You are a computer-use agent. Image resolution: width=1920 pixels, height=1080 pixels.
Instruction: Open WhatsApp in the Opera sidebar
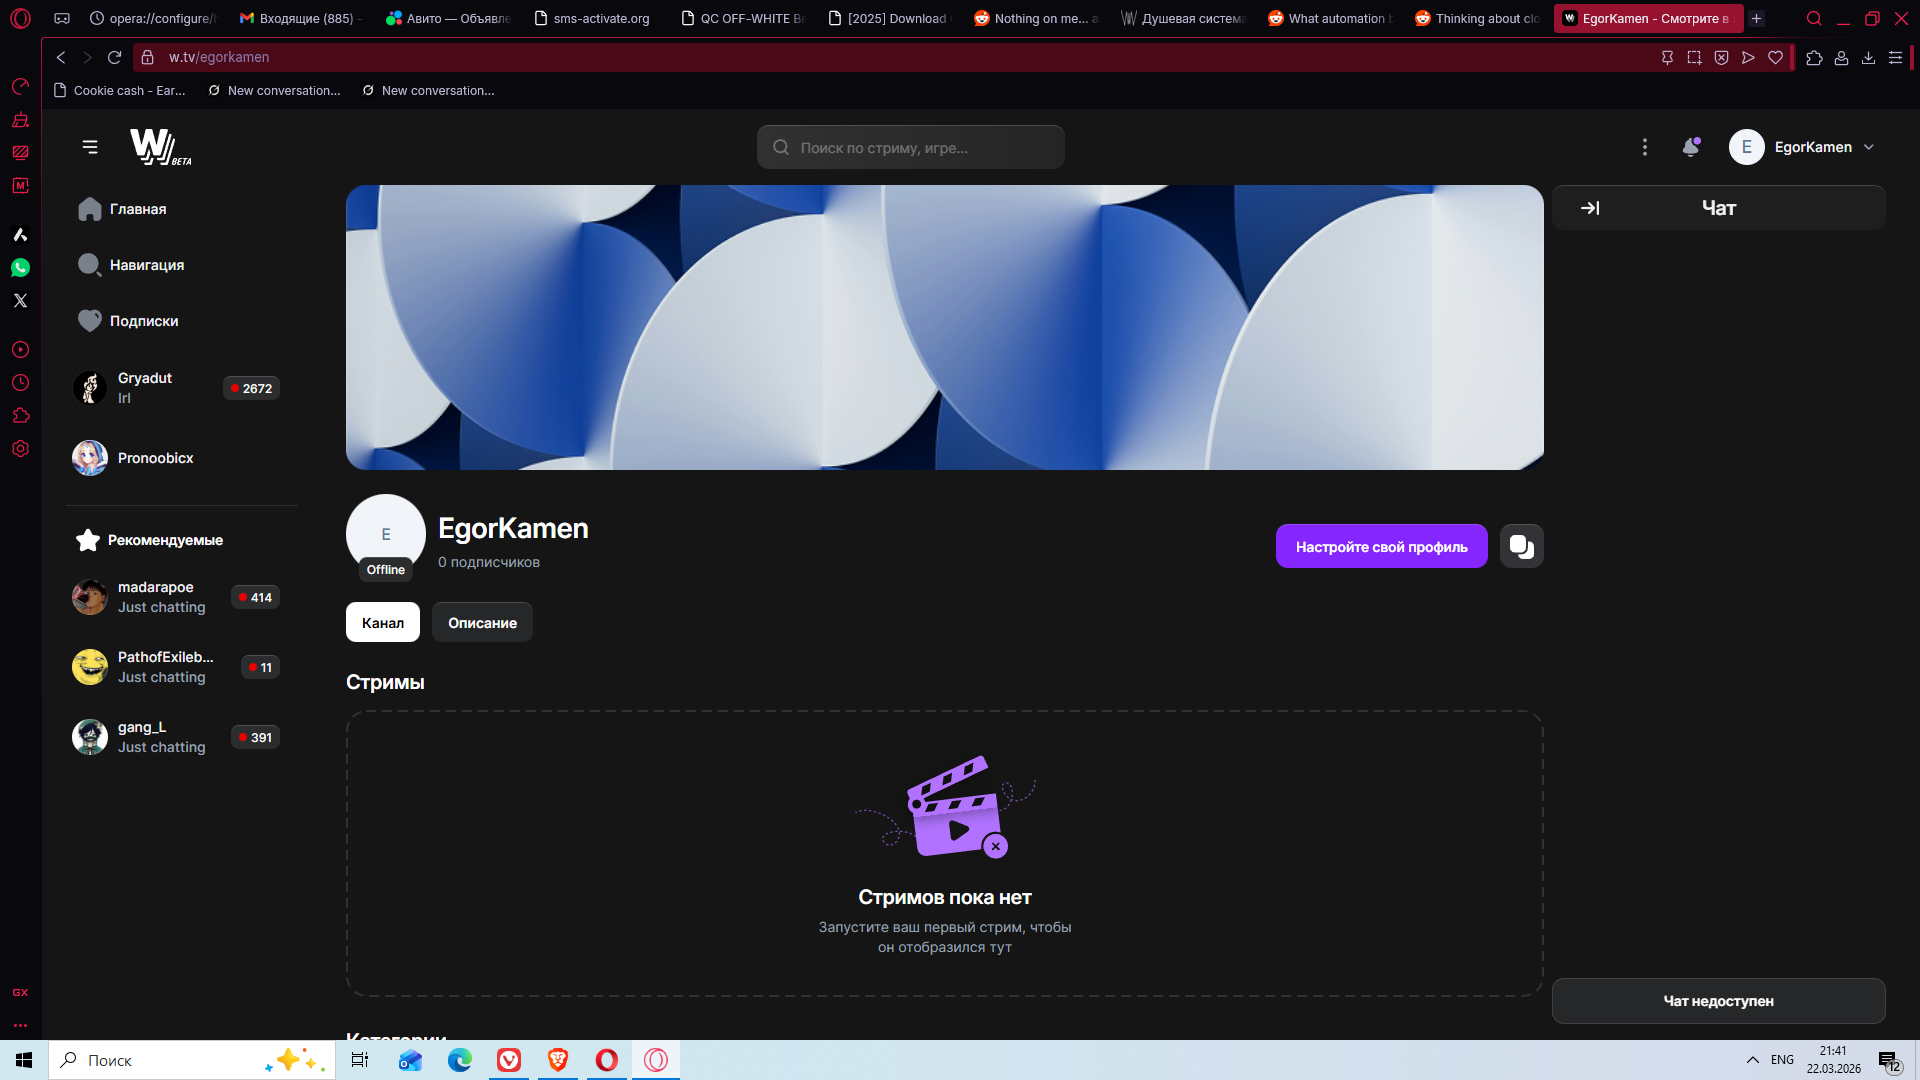tap(20, 268)
